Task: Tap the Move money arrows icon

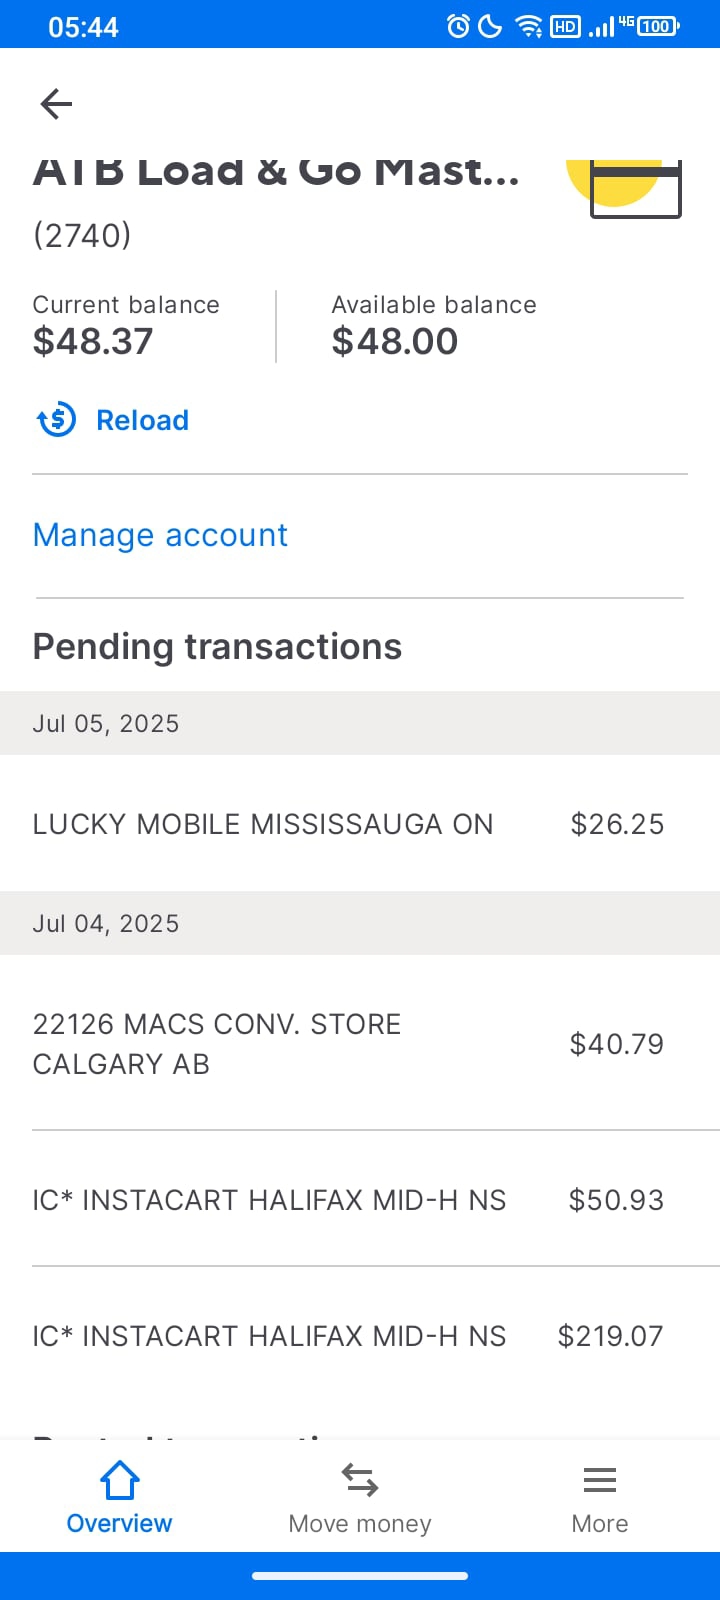Action: coord(360,1481)
